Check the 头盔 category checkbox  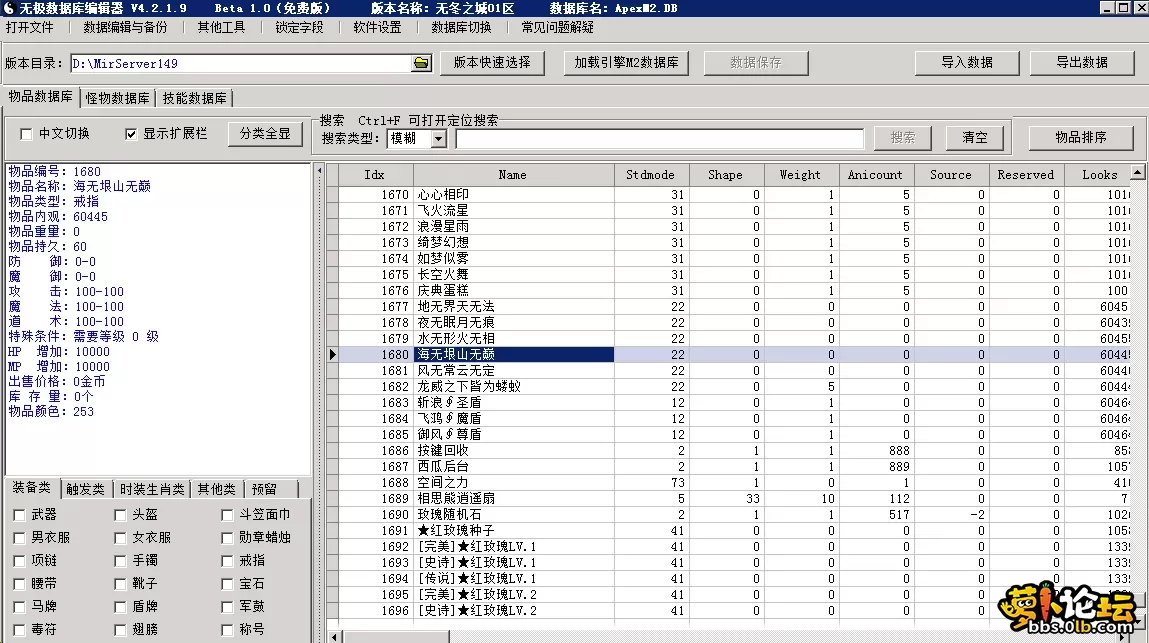coord(121,515)
